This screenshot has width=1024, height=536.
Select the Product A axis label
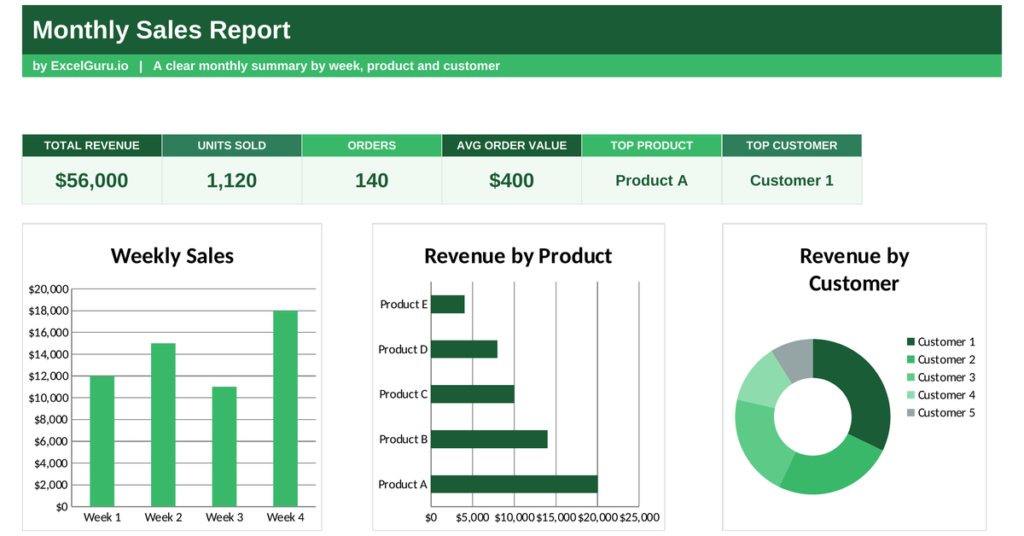coord(403,484)
